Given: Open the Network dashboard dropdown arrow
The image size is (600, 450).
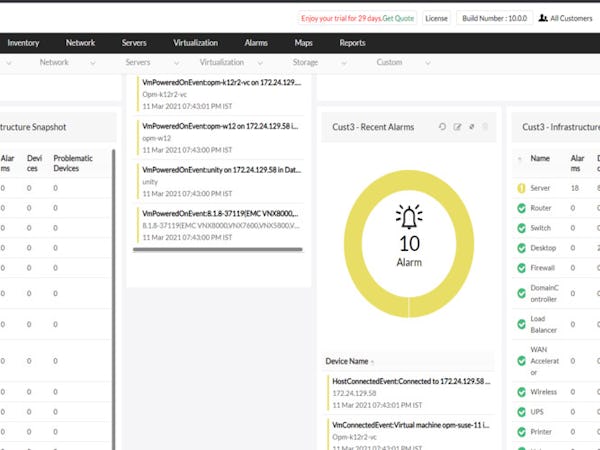Looking at the screenshot, I should click(93, 63).
